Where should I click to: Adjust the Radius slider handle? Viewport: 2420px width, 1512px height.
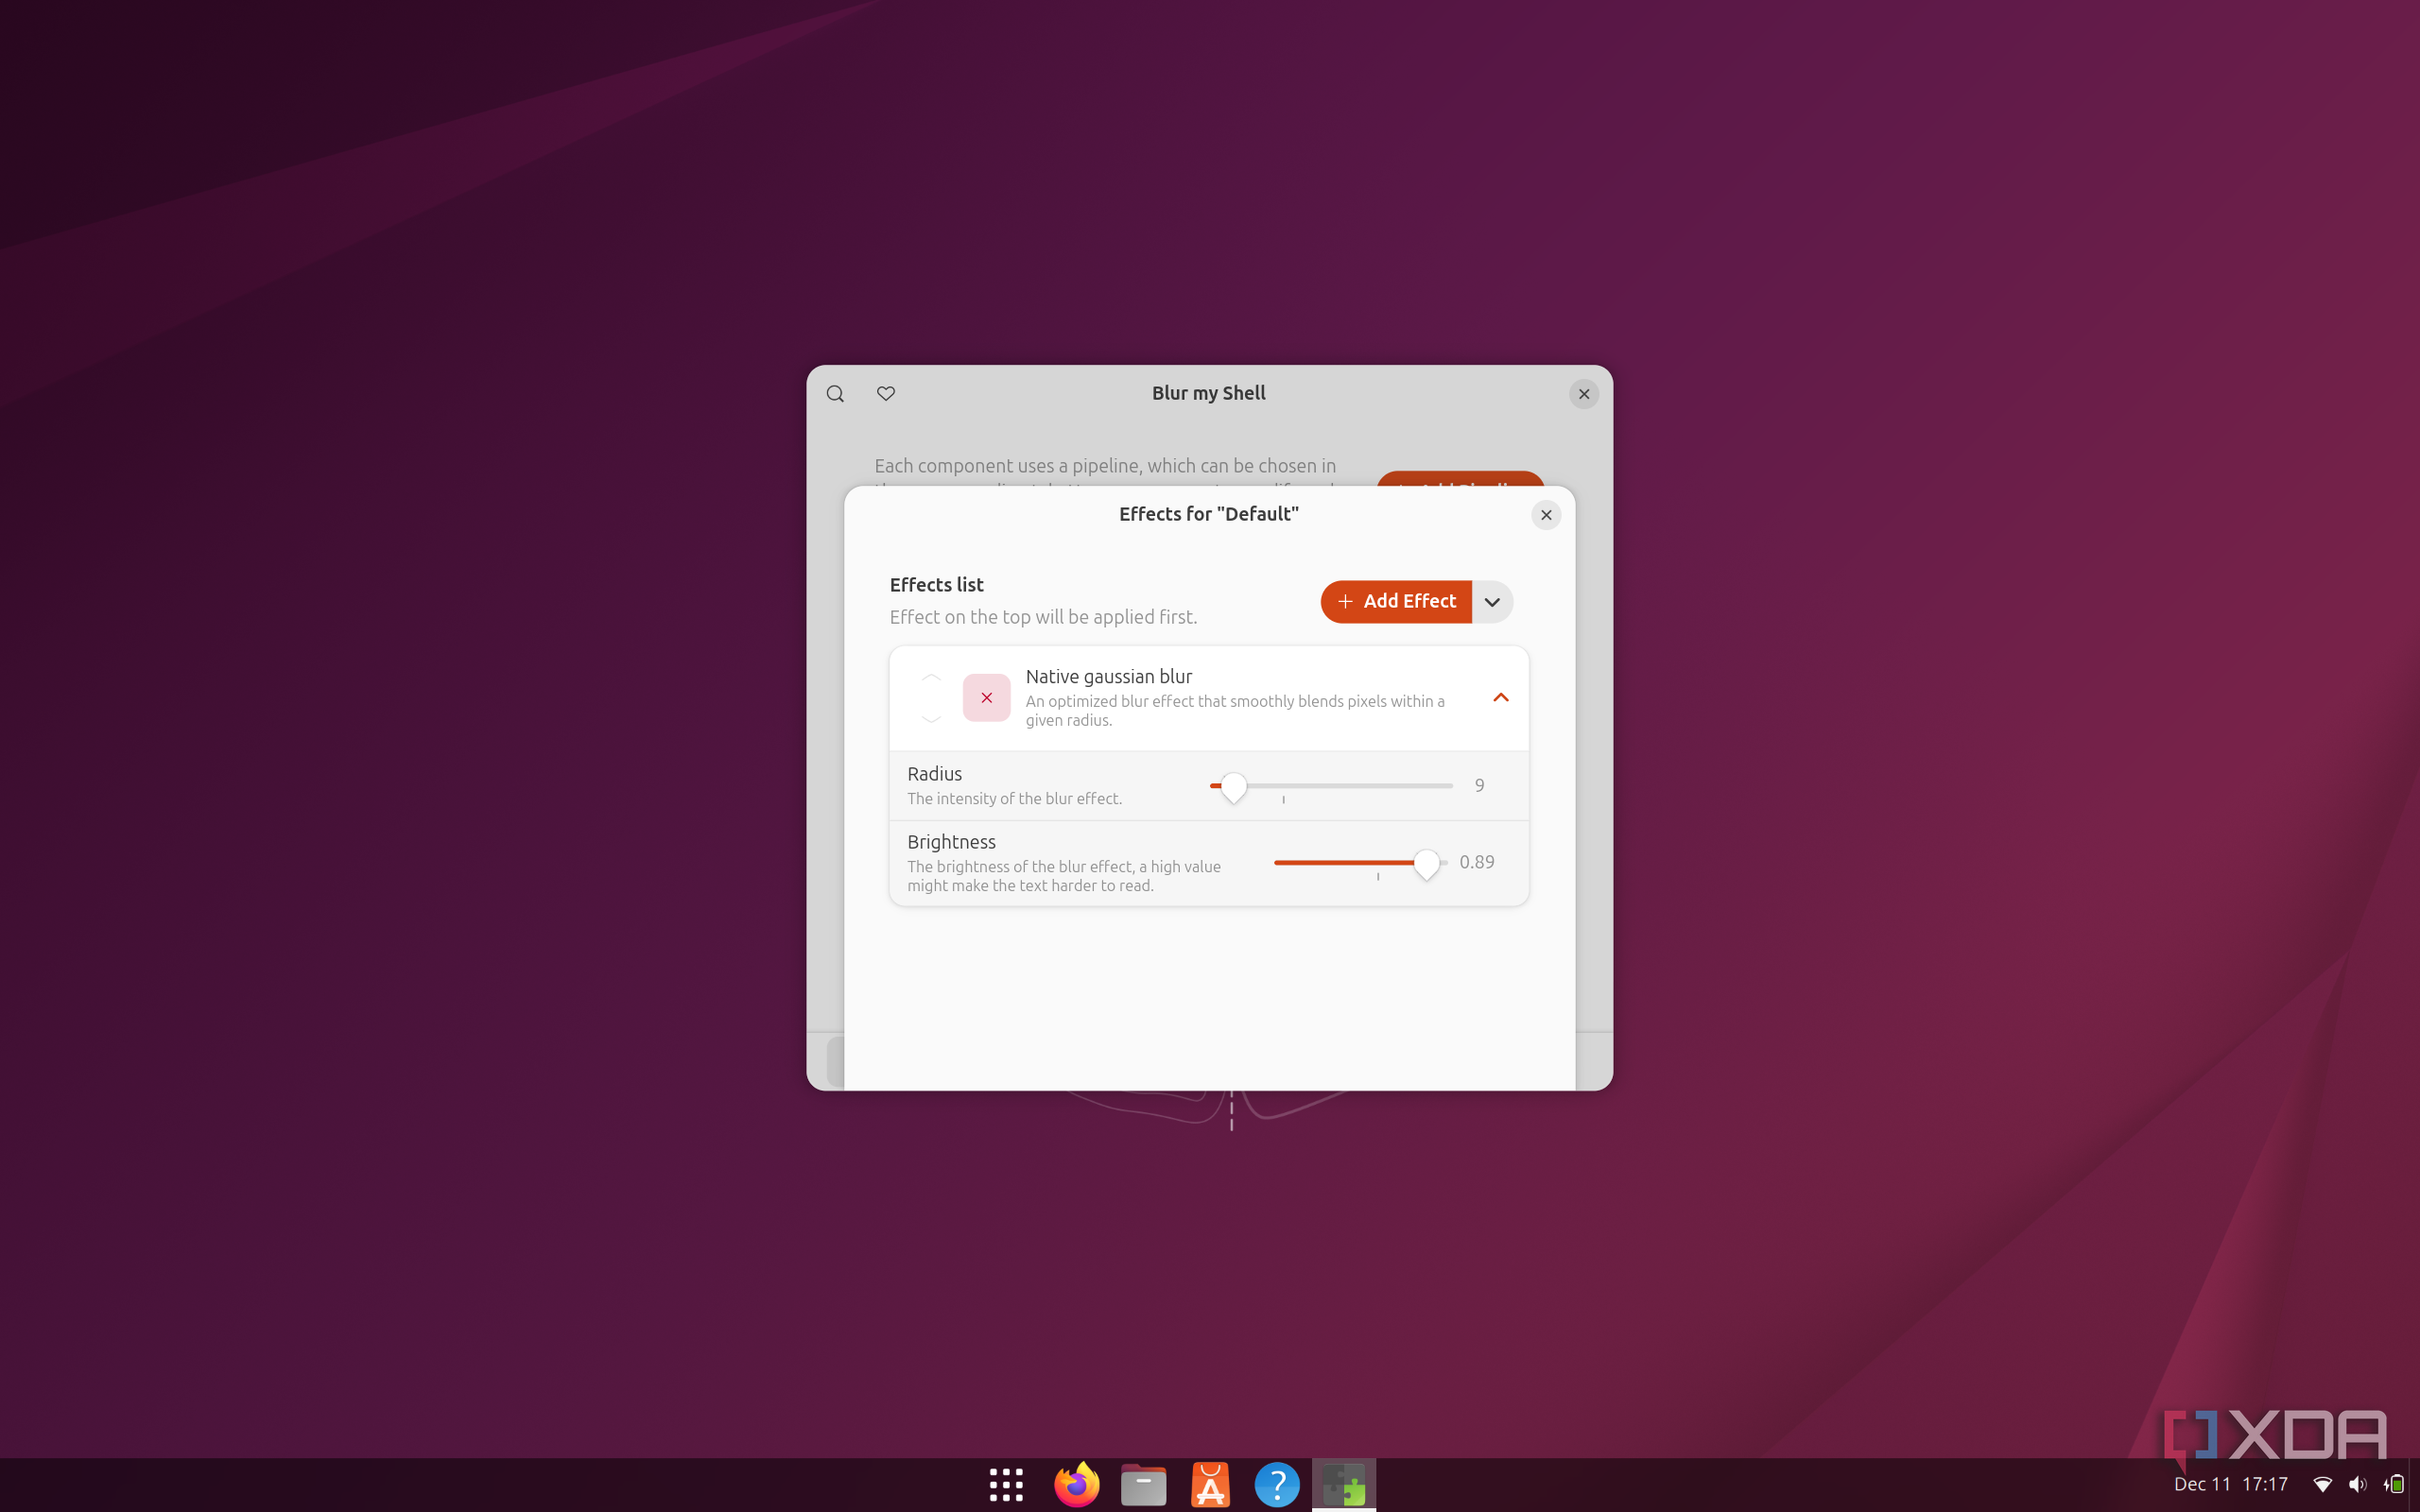(1234, 787)
